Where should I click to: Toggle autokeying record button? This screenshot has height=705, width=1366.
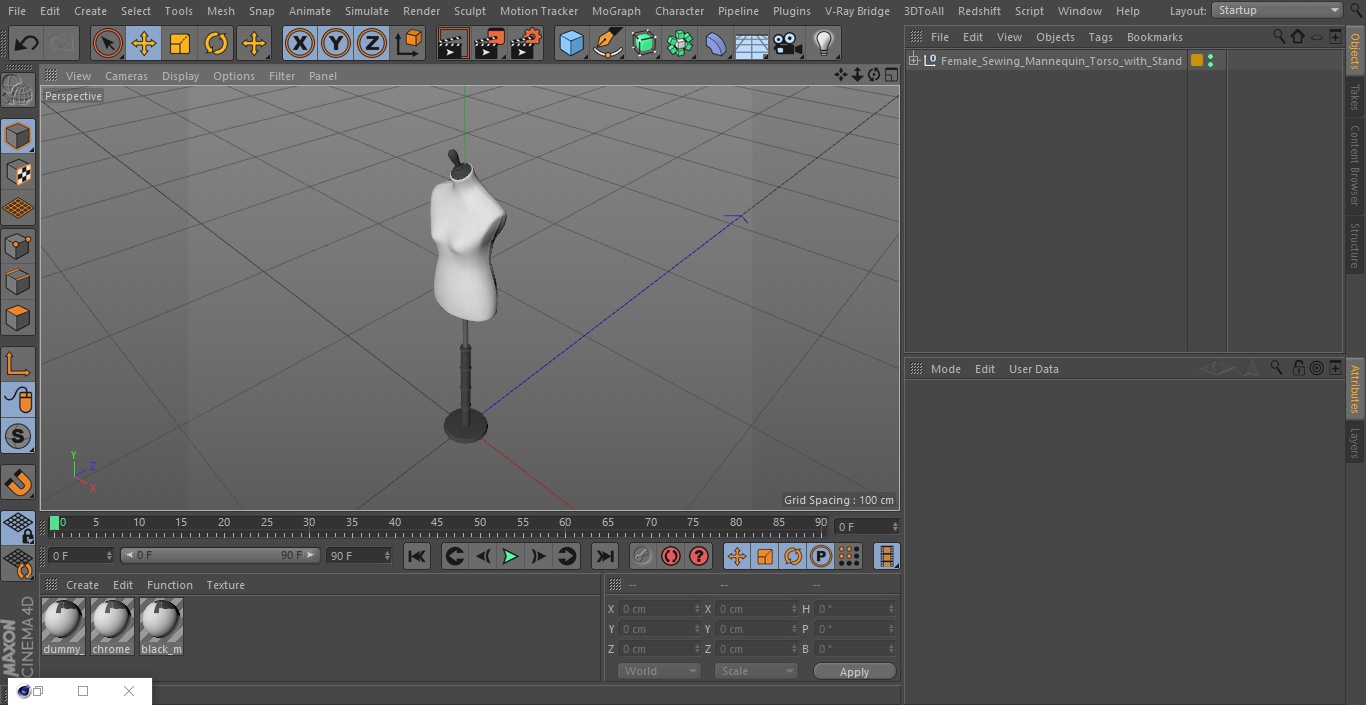pos(671,556)
